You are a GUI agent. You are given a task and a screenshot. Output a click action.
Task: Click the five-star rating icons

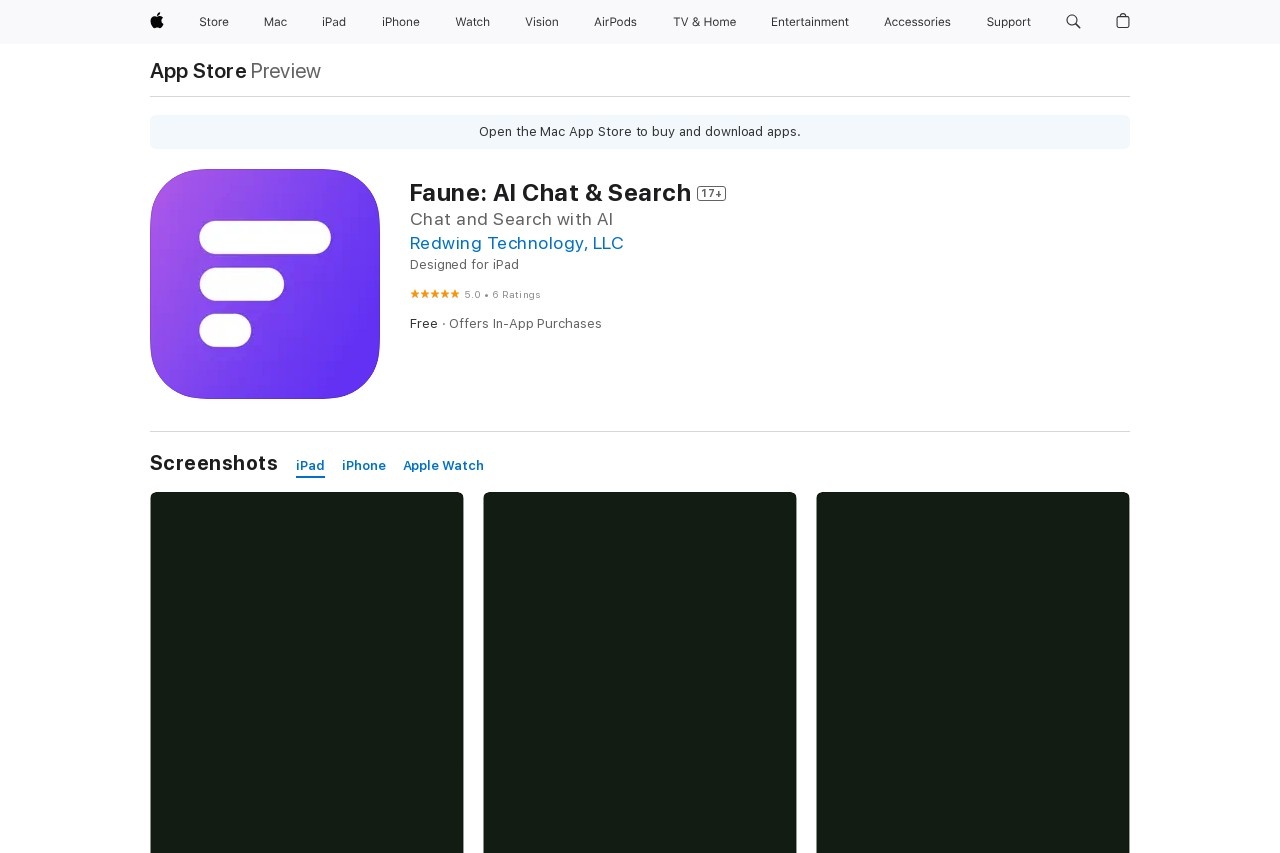435,294
